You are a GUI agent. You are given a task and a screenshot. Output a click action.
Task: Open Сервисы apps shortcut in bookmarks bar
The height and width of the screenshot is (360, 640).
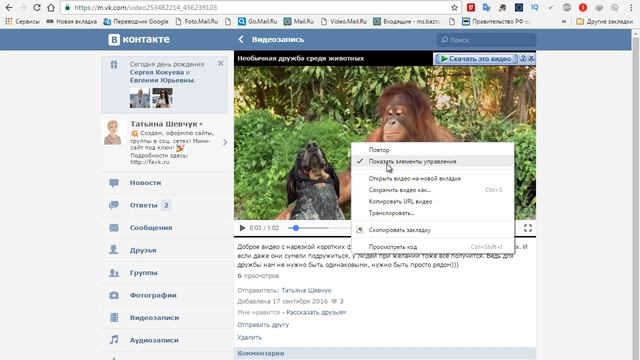(x=22, y=21)
